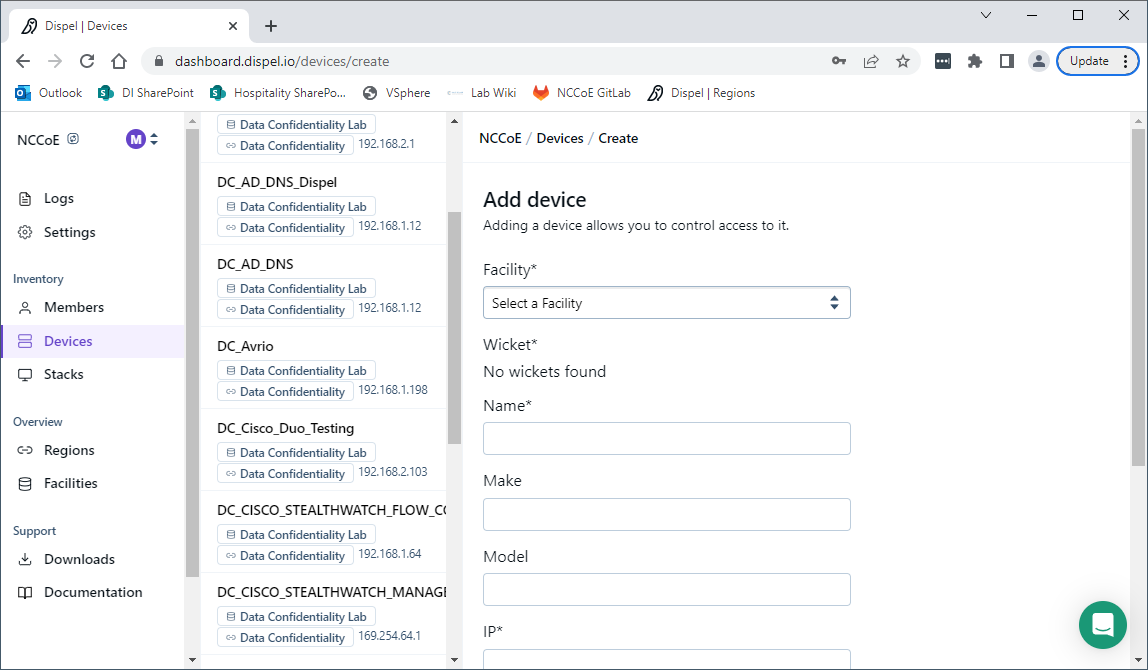Bookmark this page with star icon

pyautogui.click(x=903, y=61)
